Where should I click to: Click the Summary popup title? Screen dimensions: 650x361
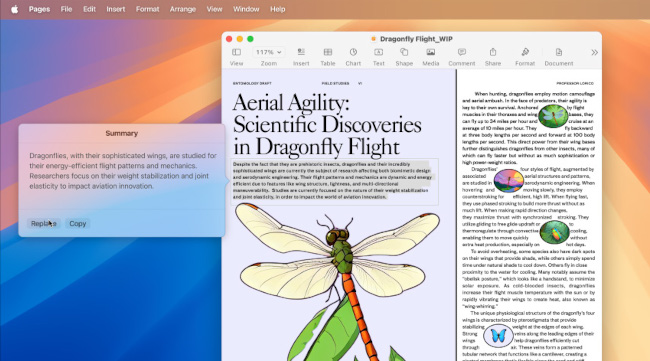121,133
